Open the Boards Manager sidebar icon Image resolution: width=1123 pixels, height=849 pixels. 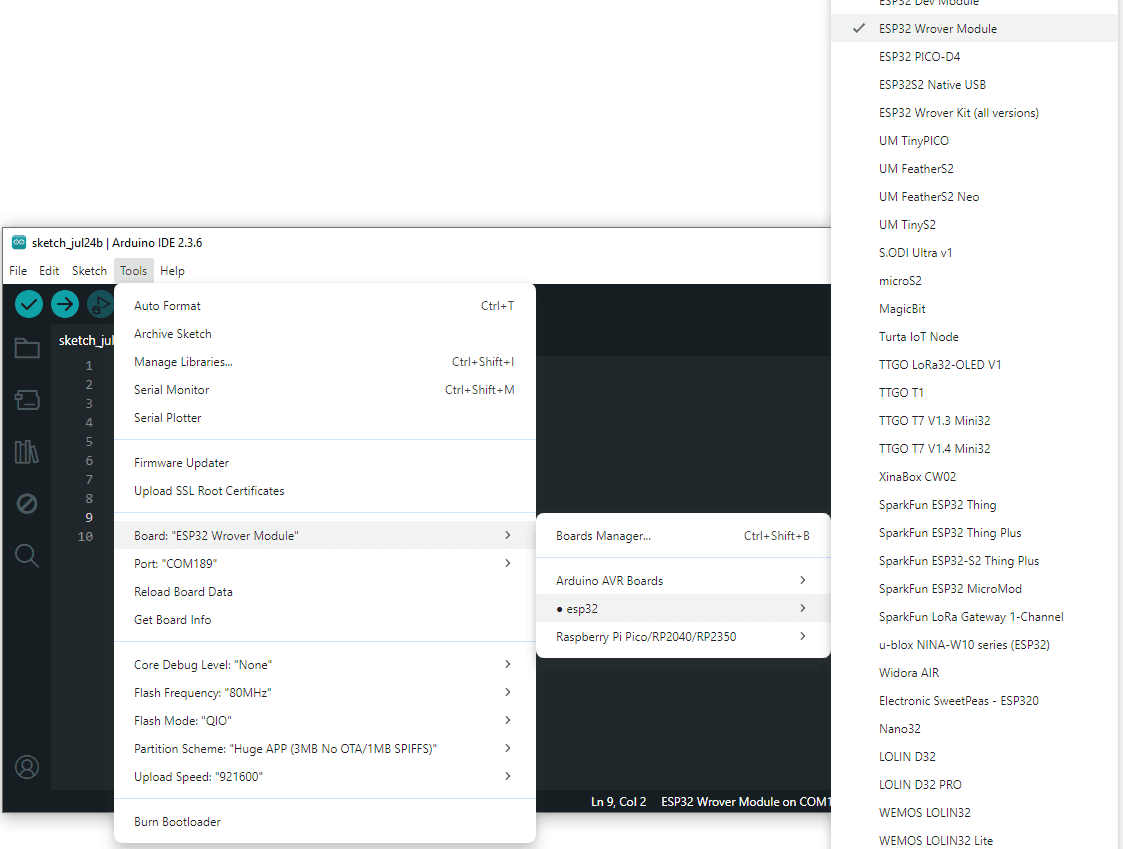pyautogui.click(x=27, y=401)
